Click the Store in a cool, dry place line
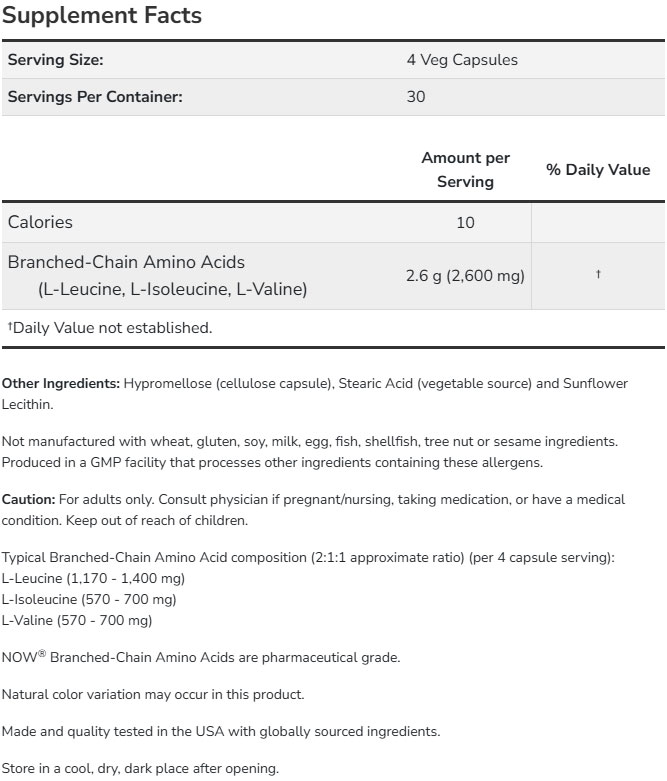The width and height of the screenshot is (667, 781). [x=140, y=769]
